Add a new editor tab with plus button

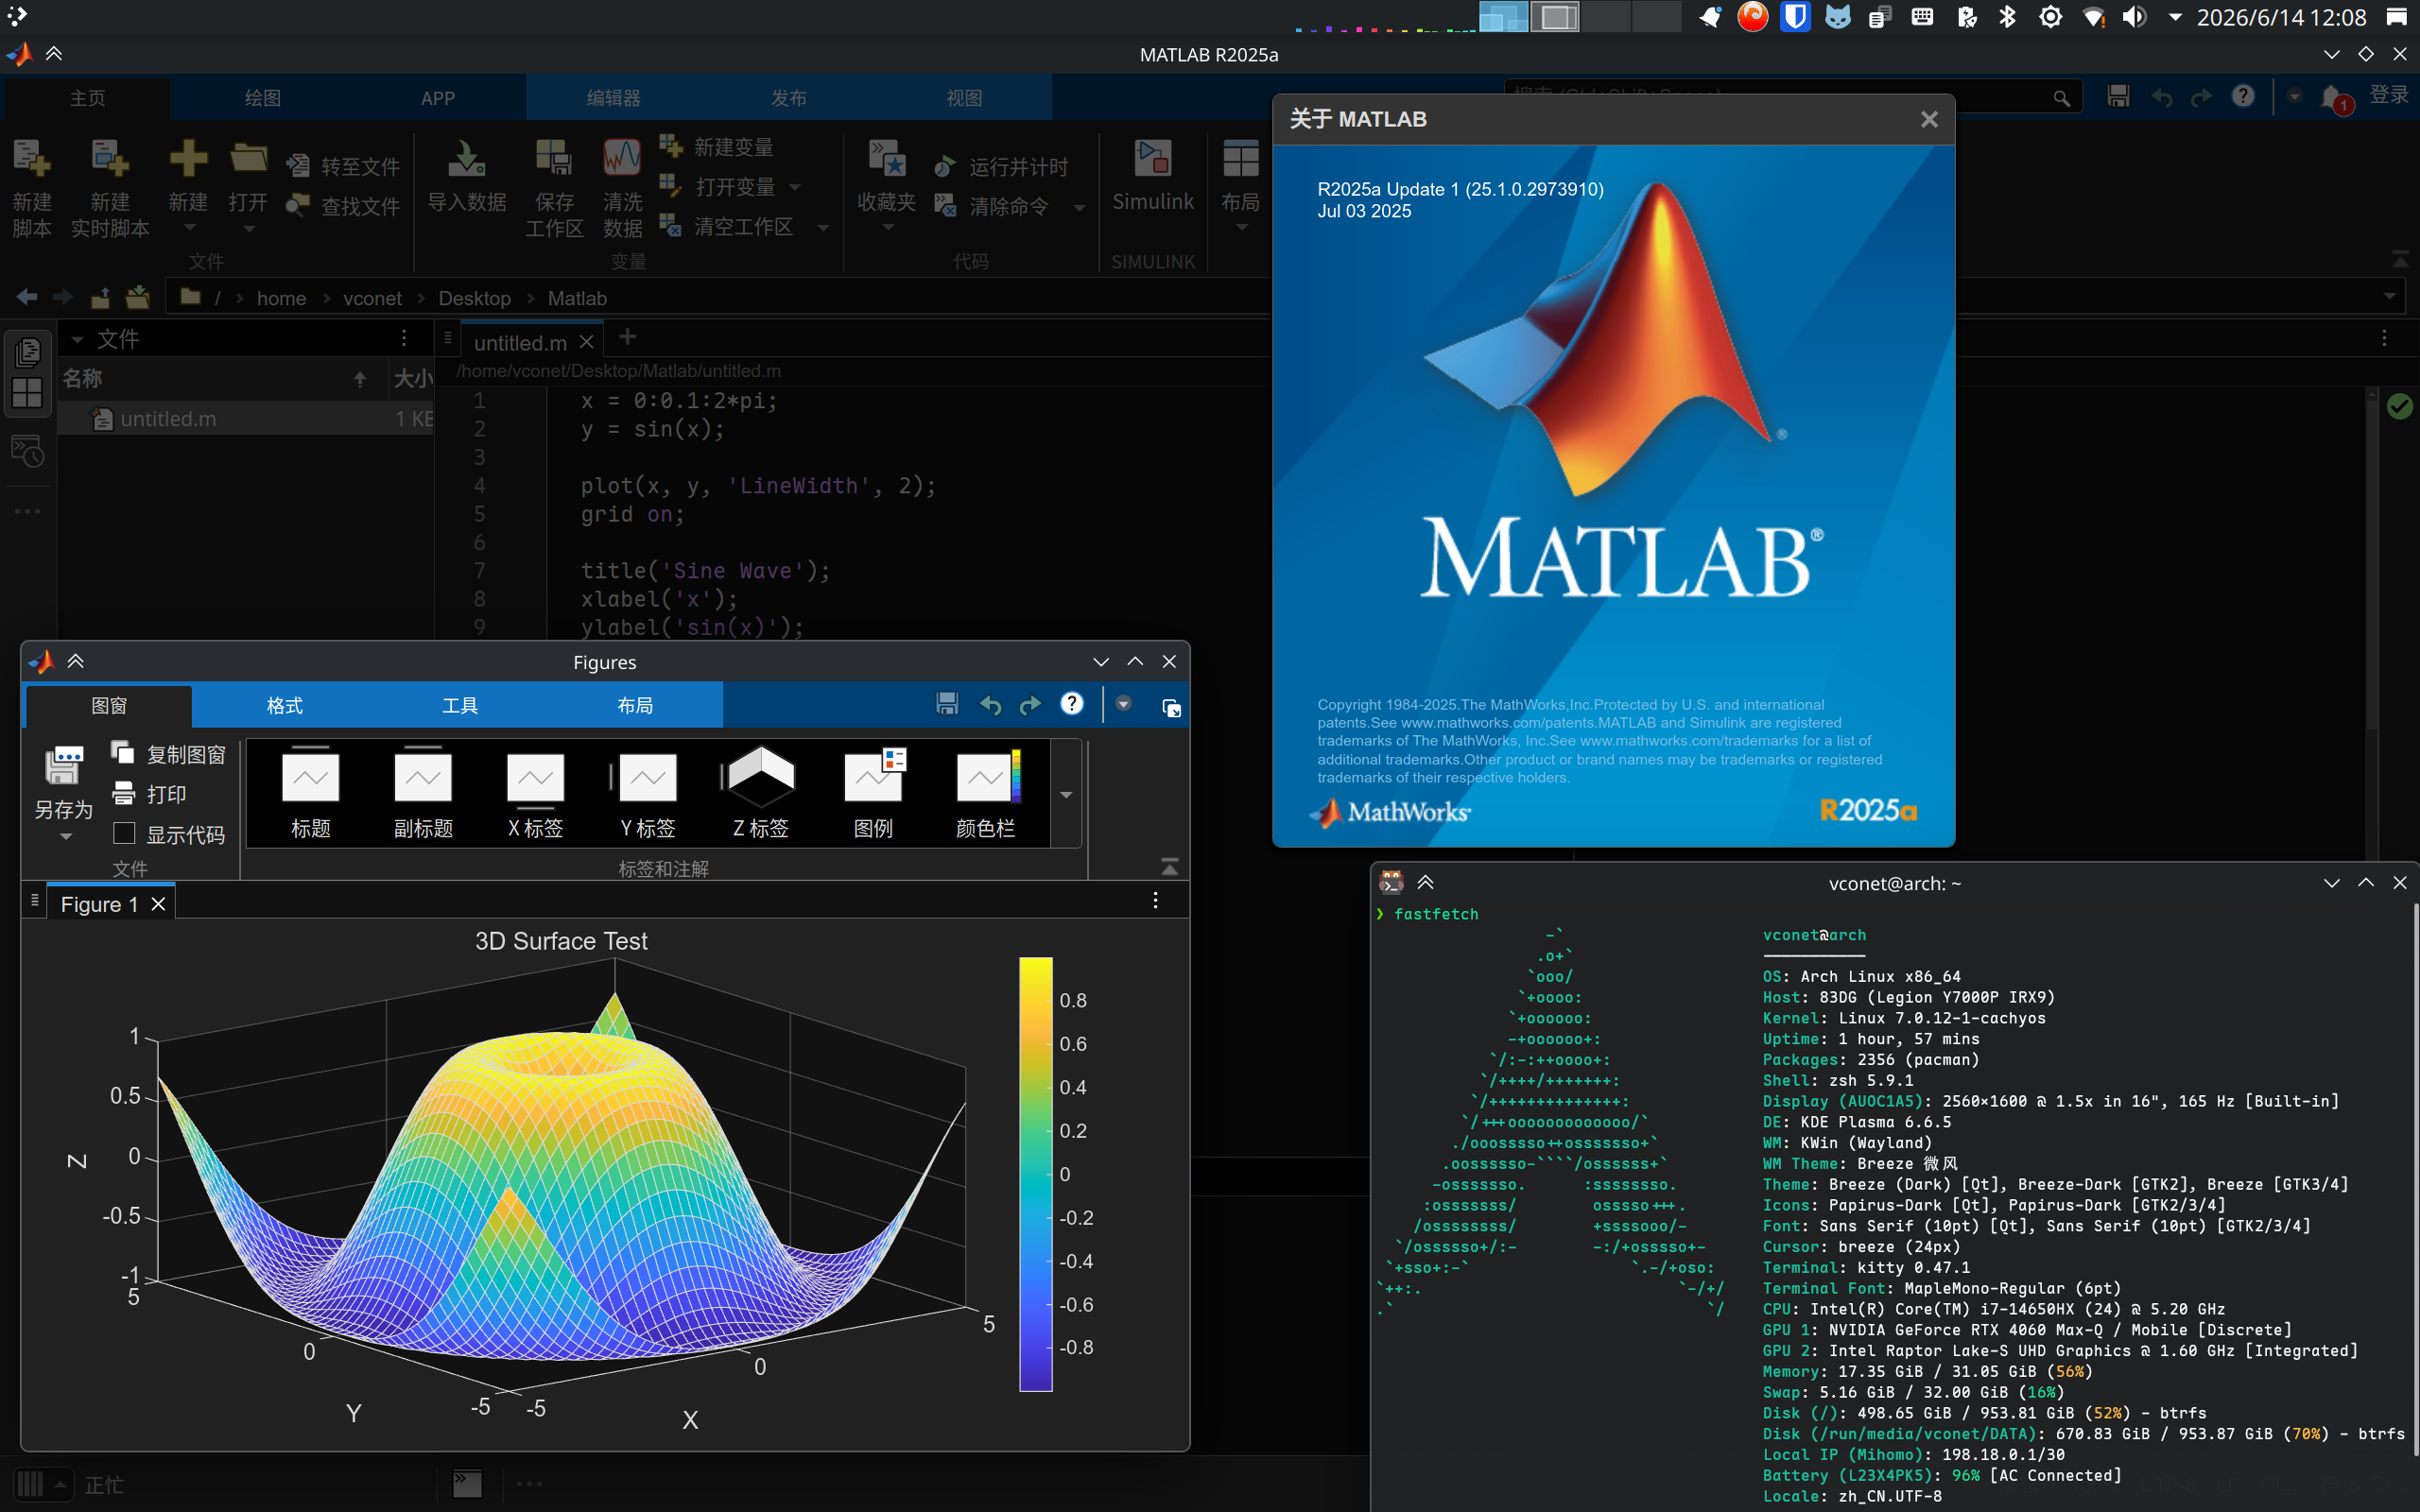(627, 337)
